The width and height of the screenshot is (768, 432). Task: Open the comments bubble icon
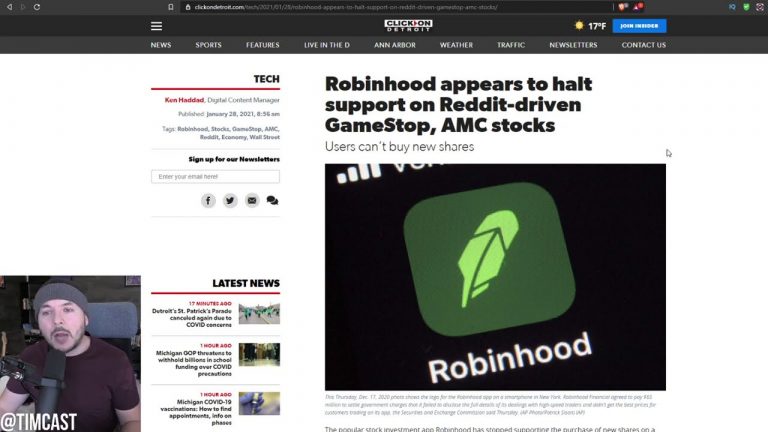pos(272,200)
